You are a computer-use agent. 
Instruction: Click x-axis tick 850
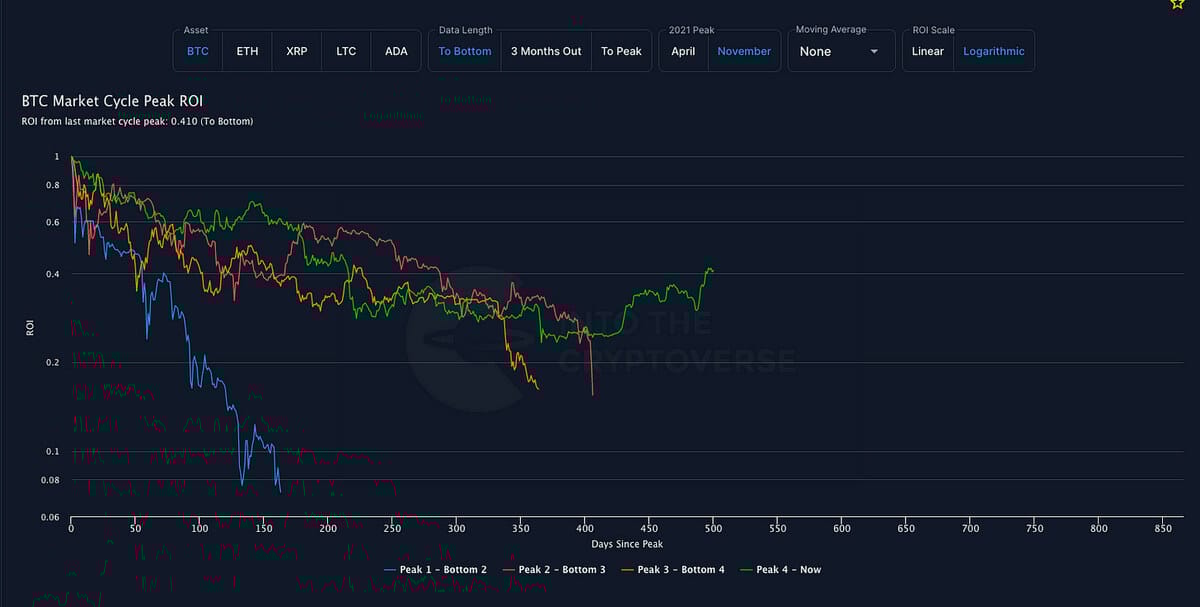tap(1163, 527)
